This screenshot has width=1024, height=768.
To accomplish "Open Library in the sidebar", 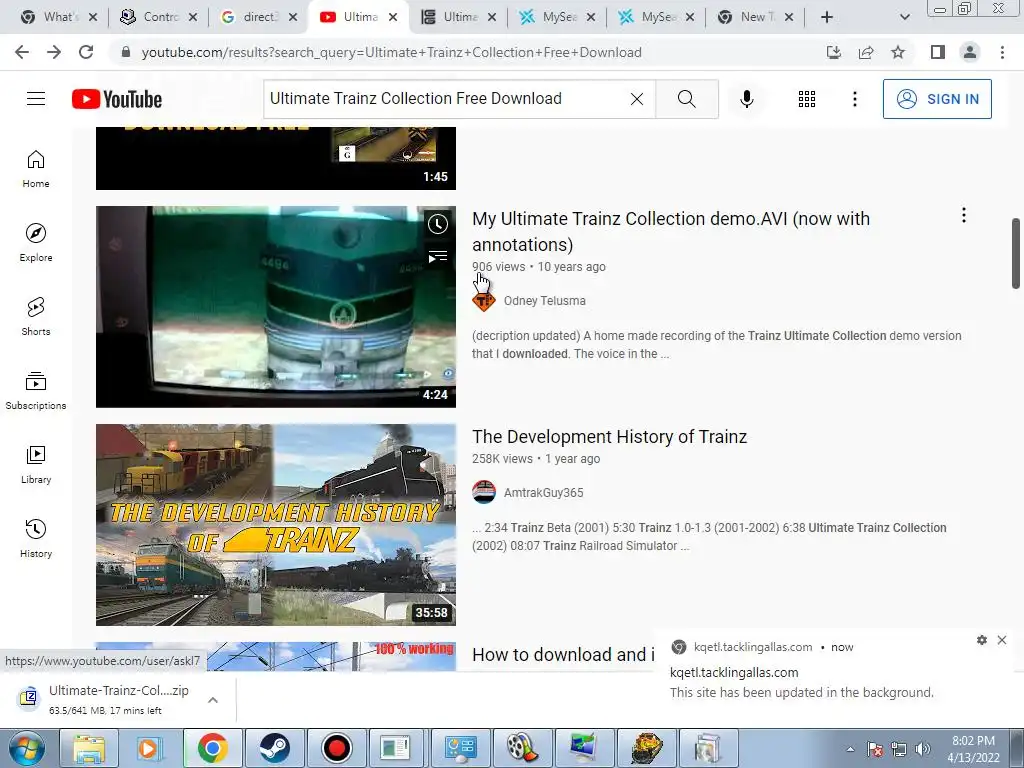I will 36,464.
